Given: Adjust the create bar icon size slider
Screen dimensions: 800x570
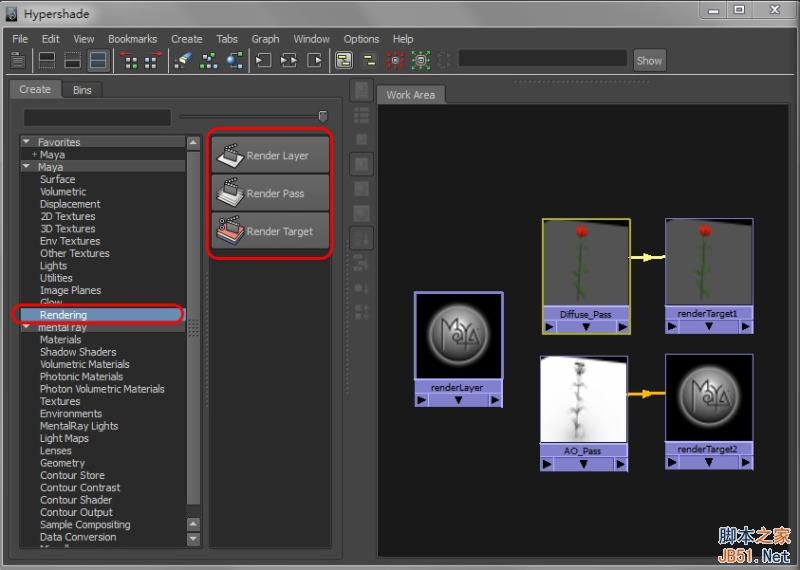Looking at the screenshot, I should coord(322,116).
